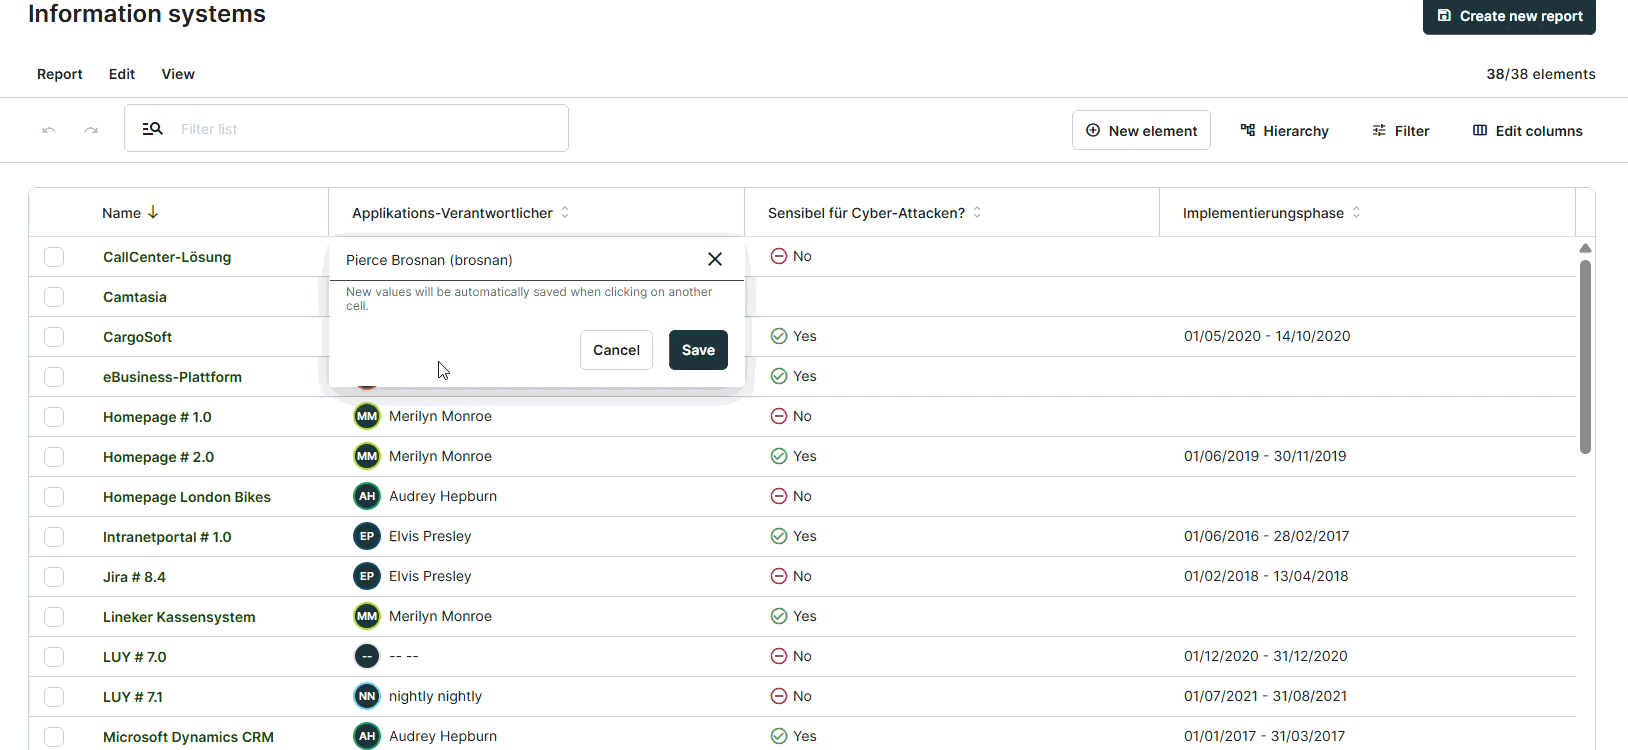Click the Yes checkmark in Intranetportal # 1.0 row
The image size is (1628, 750).
click(x=779, y=536)
